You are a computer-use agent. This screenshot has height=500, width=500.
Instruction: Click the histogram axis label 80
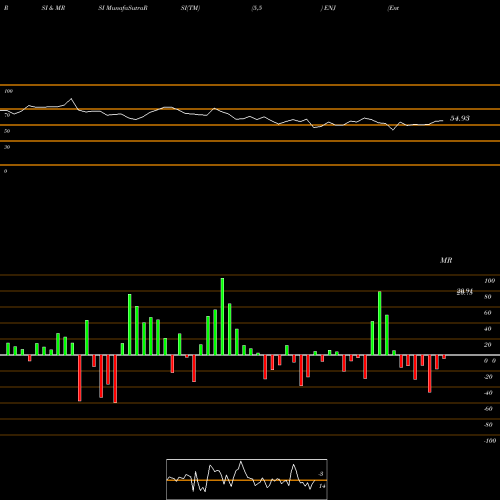tap(488, 297)
